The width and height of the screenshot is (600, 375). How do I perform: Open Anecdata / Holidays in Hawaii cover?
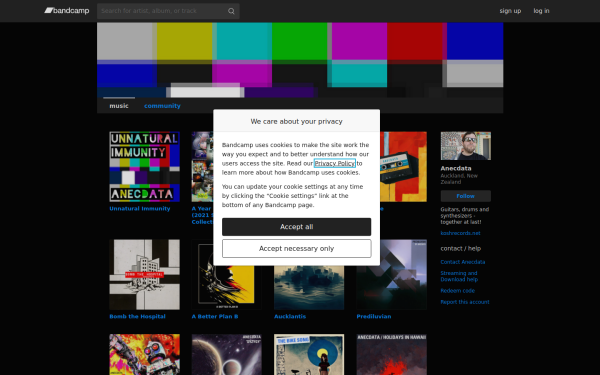[392, 354]
